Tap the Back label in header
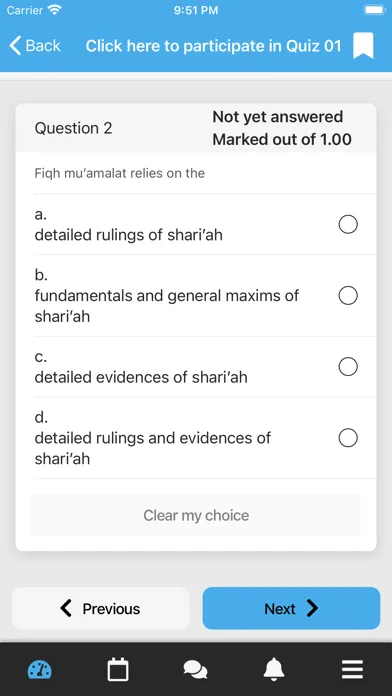This screenshot has width=392, height=696. coord(43,46)
